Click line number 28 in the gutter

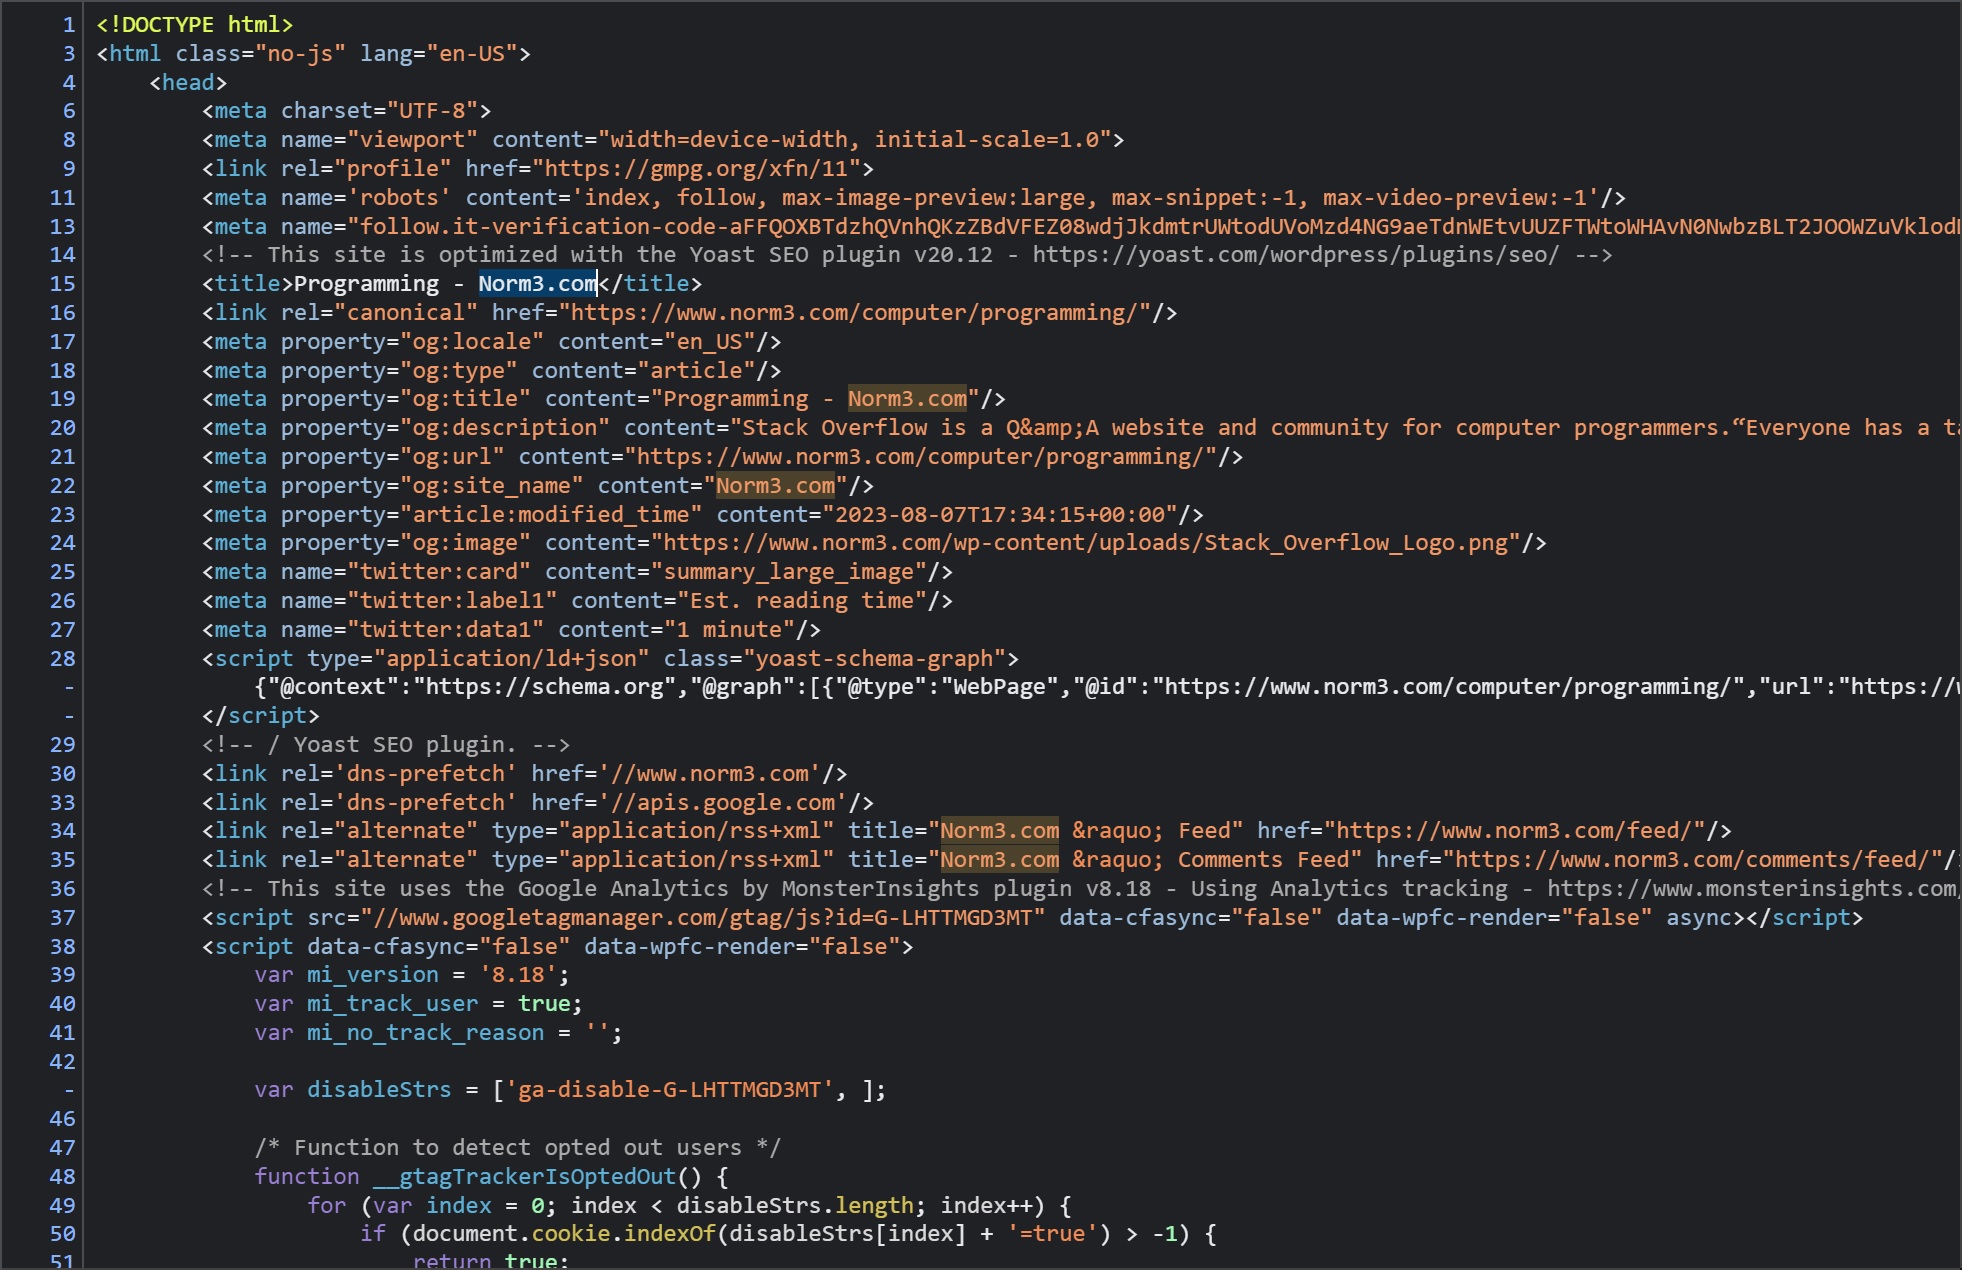pos(62,659)
